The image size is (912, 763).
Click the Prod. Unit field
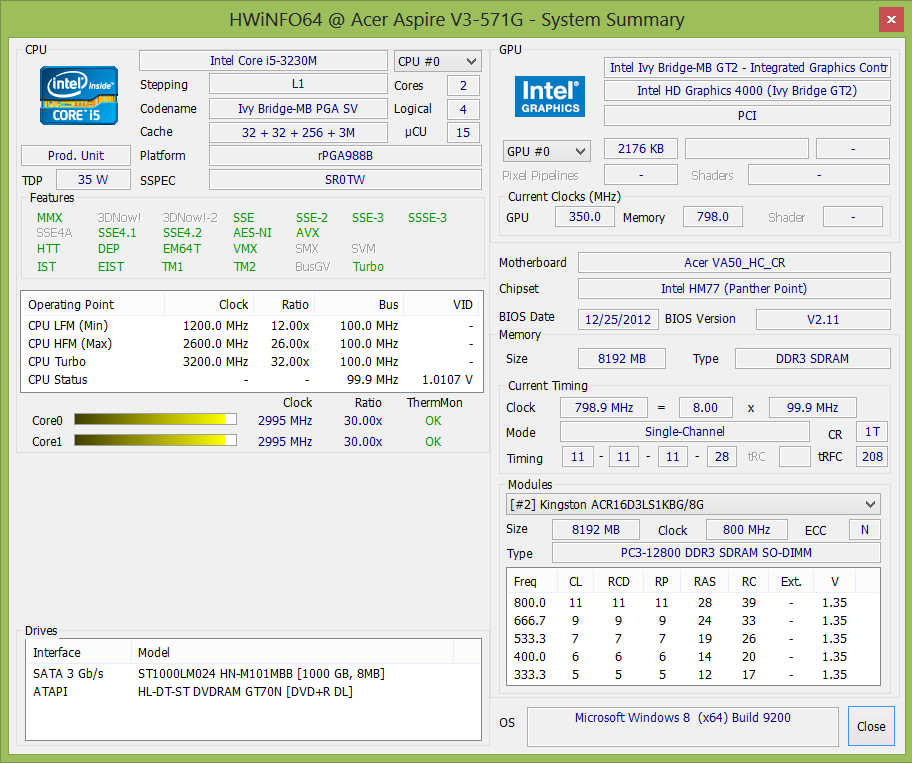pyautogui.click(x=76, y=155)
